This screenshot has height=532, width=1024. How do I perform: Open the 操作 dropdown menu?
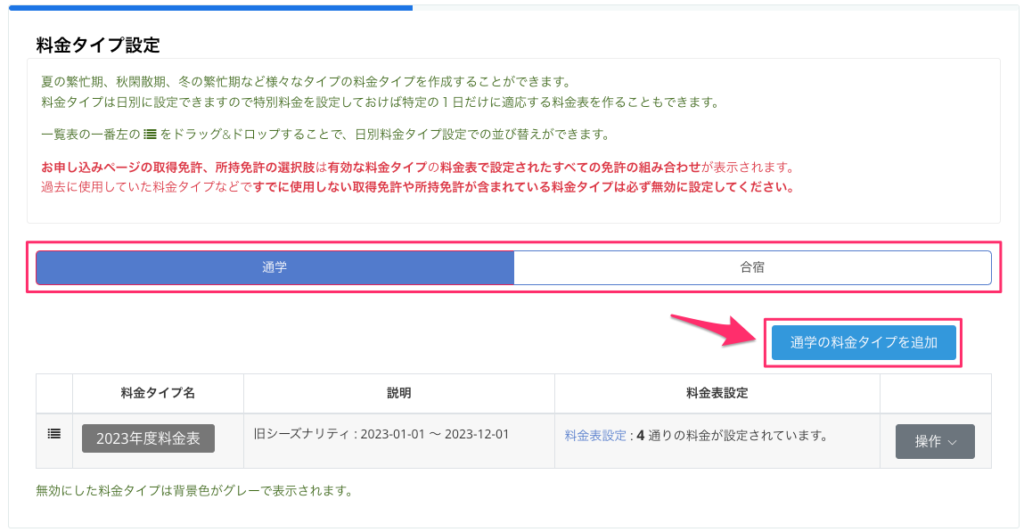pos(935,441)
